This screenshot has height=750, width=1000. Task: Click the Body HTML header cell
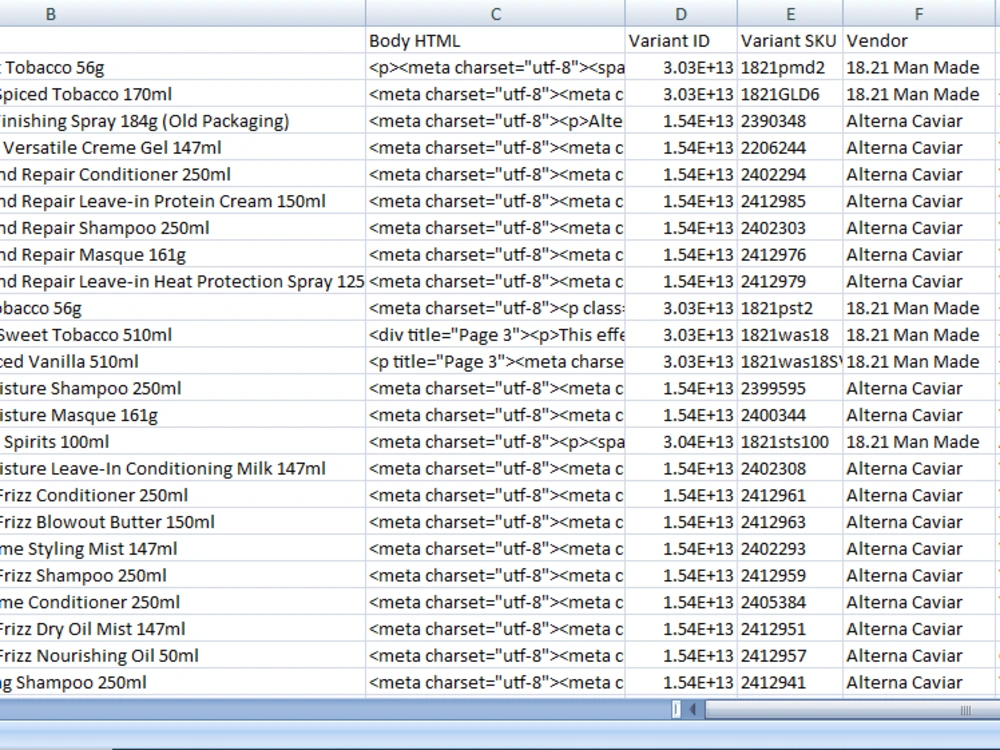click(x=496, y=40)
